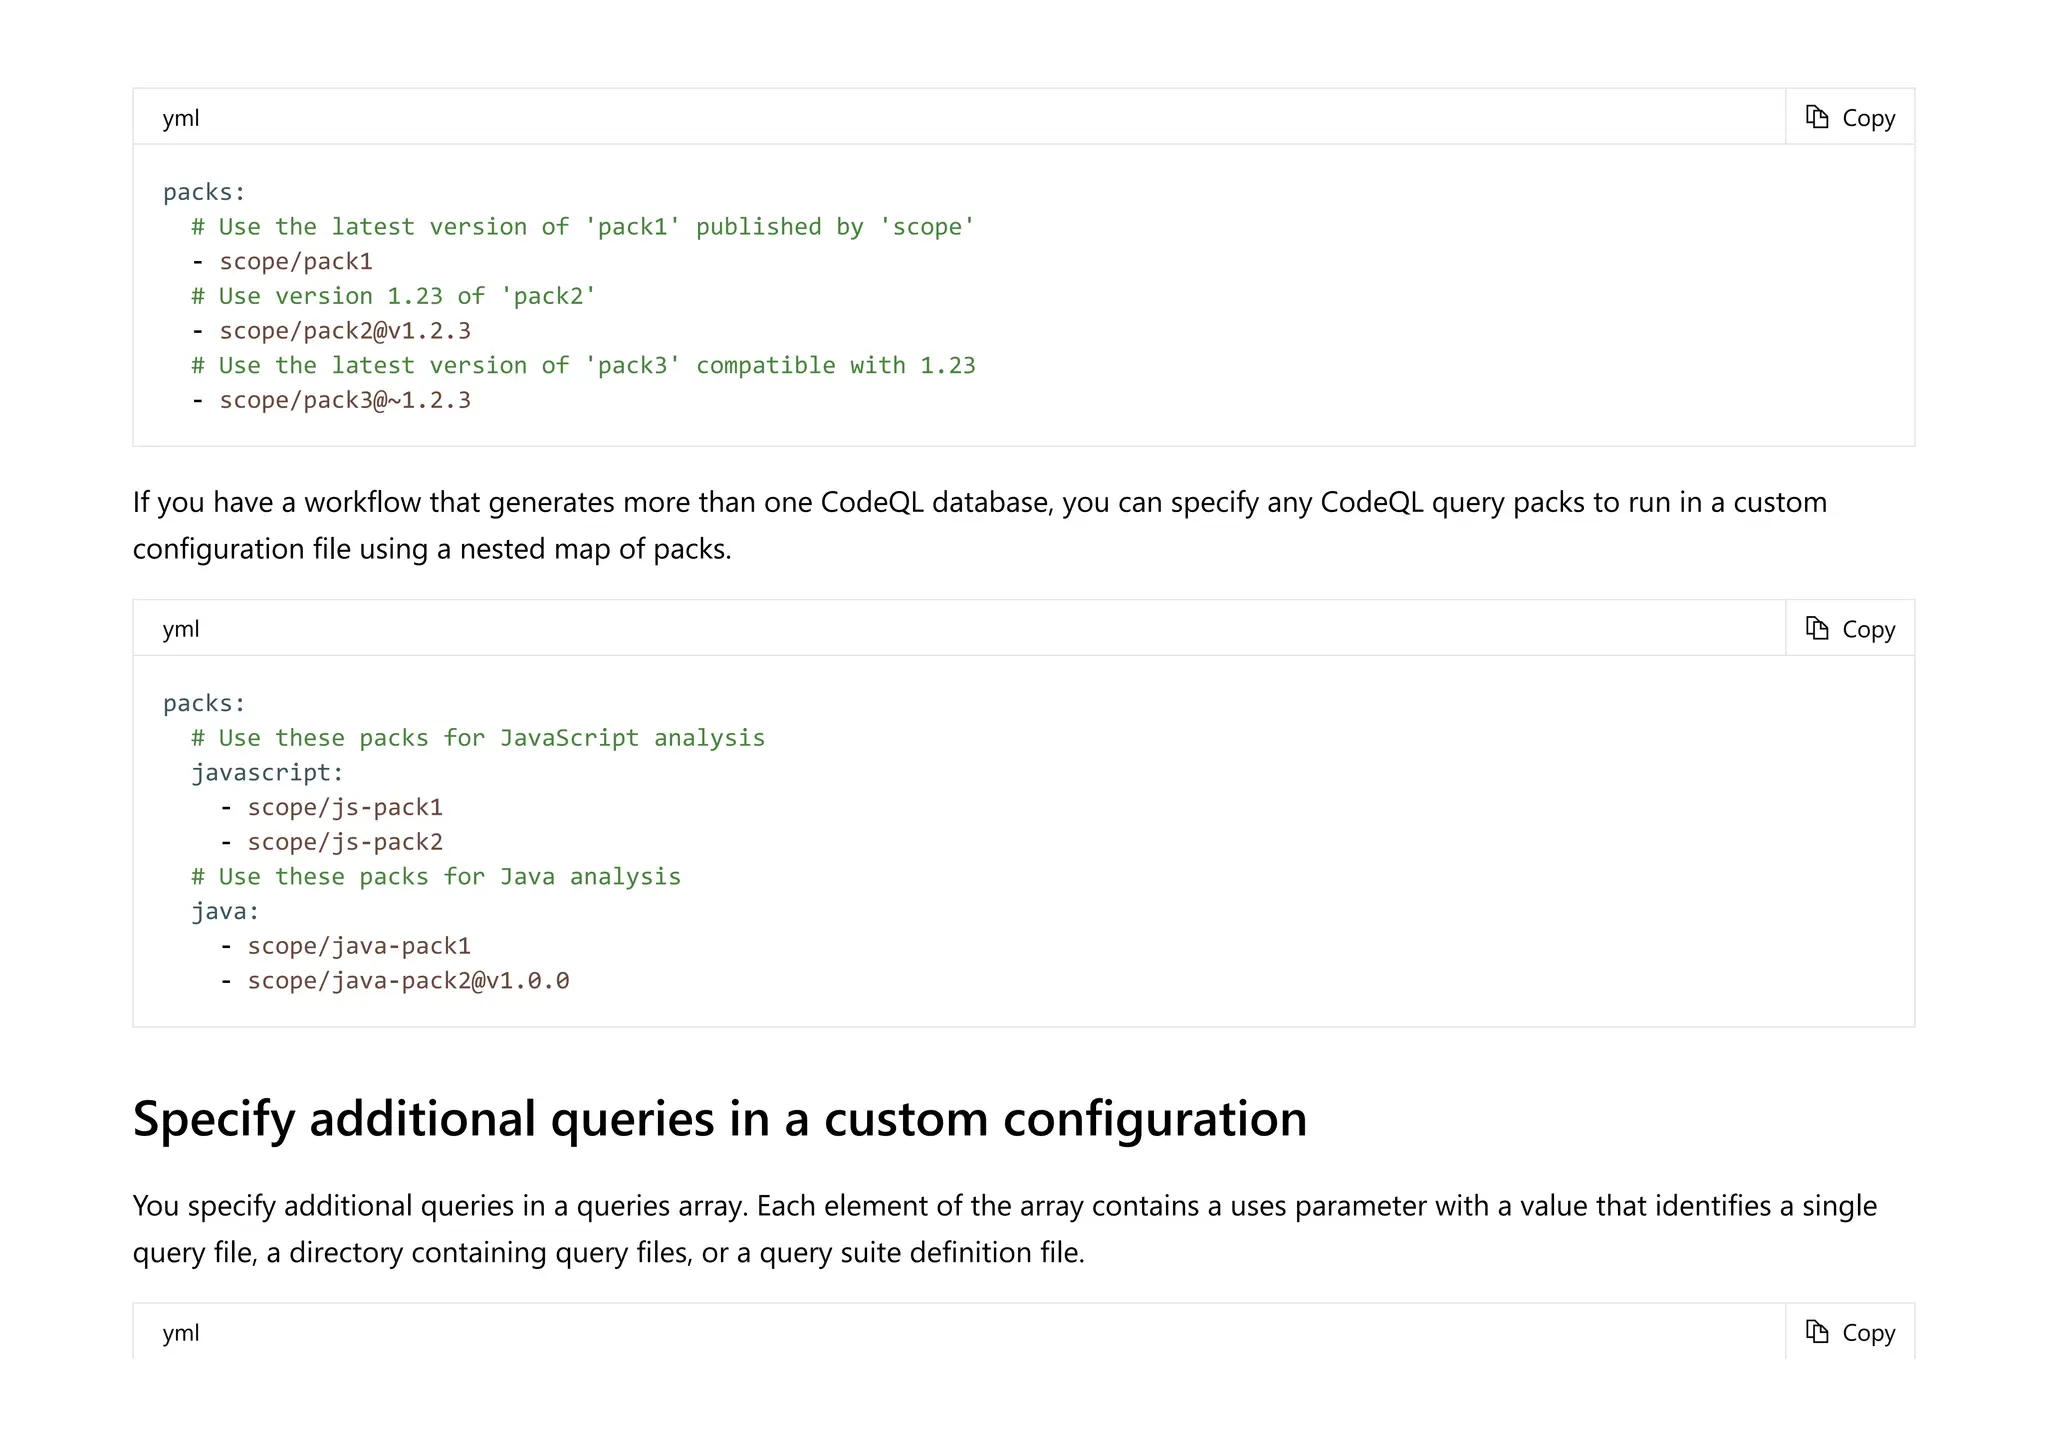Click the line 'scope/java-pack1'
This screenshot has width=2048, height=1450.
coord(359,946)
